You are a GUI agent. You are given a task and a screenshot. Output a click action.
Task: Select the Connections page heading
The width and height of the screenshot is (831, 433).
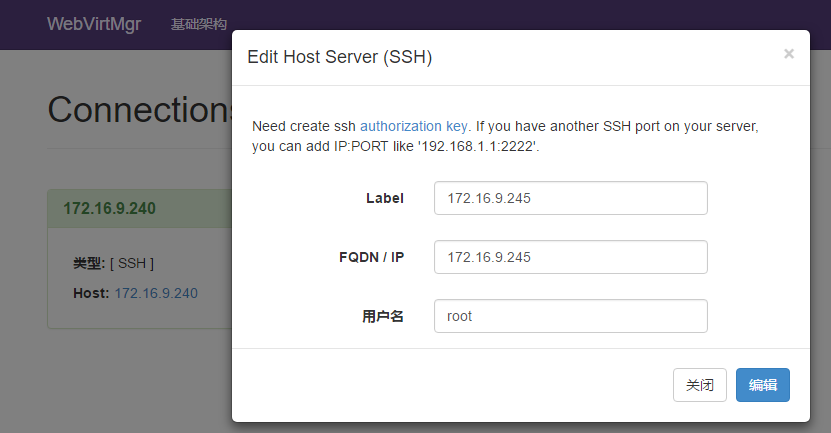point(140,110)
